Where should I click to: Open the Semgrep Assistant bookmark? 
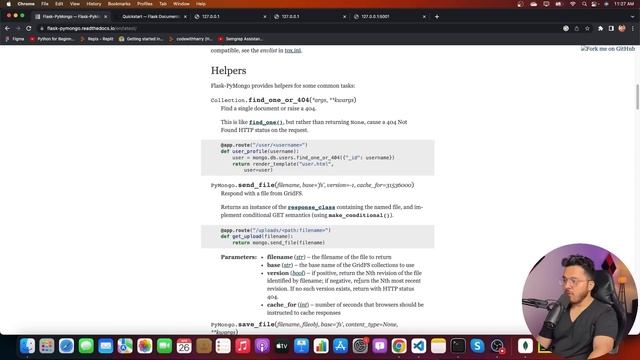pyautogui.click(x=240, y=39)
